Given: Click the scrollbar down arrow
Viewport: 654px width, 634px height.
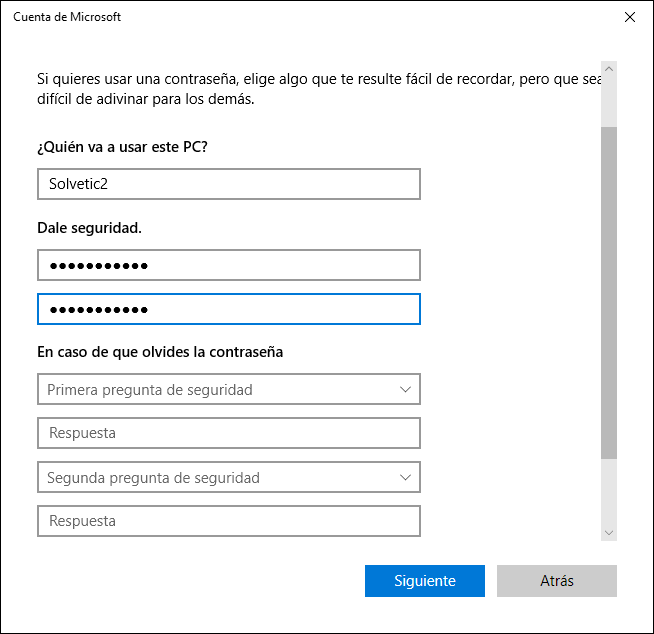Looking at the screenshot, I should (x=609, y=533).
